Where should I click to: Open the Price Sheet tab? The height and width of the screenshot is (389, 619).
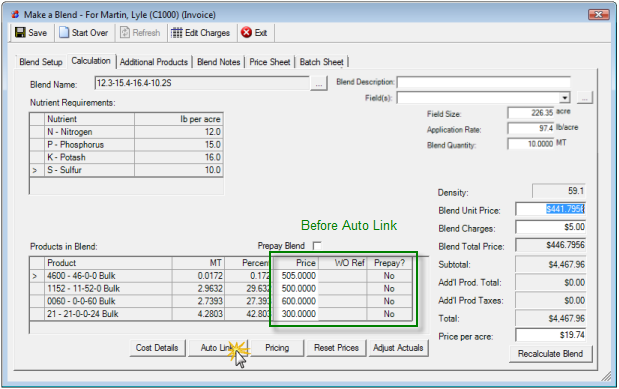point(270,62)
